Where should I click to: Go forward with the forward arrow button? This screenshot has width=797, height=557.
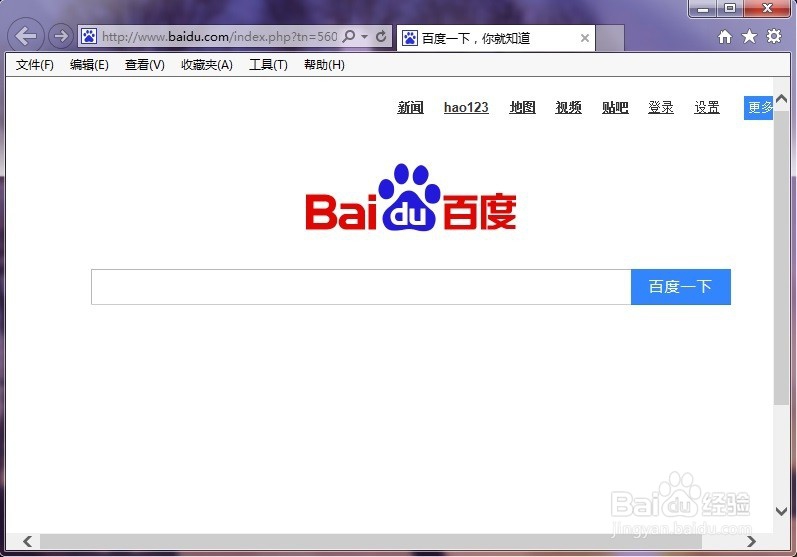[60, 36]
